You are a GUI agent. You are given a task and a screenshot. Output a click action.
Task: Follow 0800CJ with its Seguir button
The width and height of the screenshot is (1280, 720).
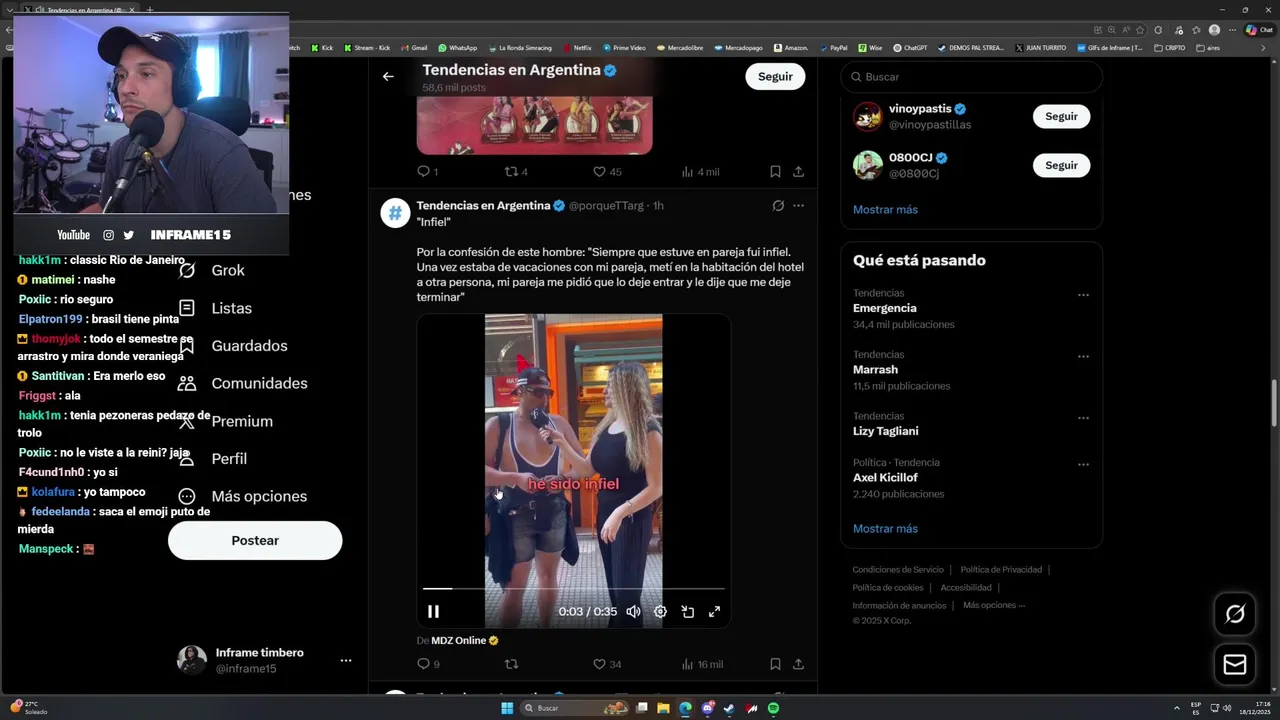point(1061,165)
